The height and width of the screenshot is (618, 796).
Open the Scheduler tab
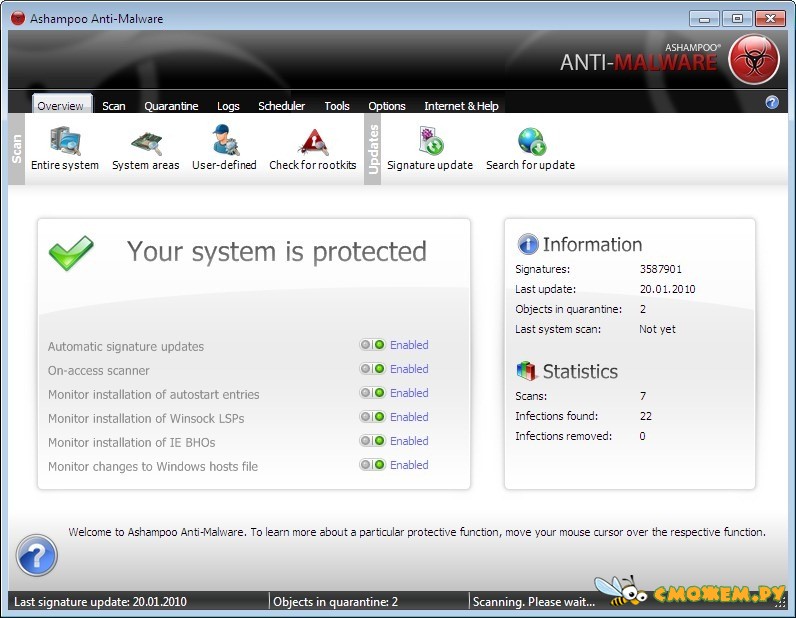pos(281,106)
